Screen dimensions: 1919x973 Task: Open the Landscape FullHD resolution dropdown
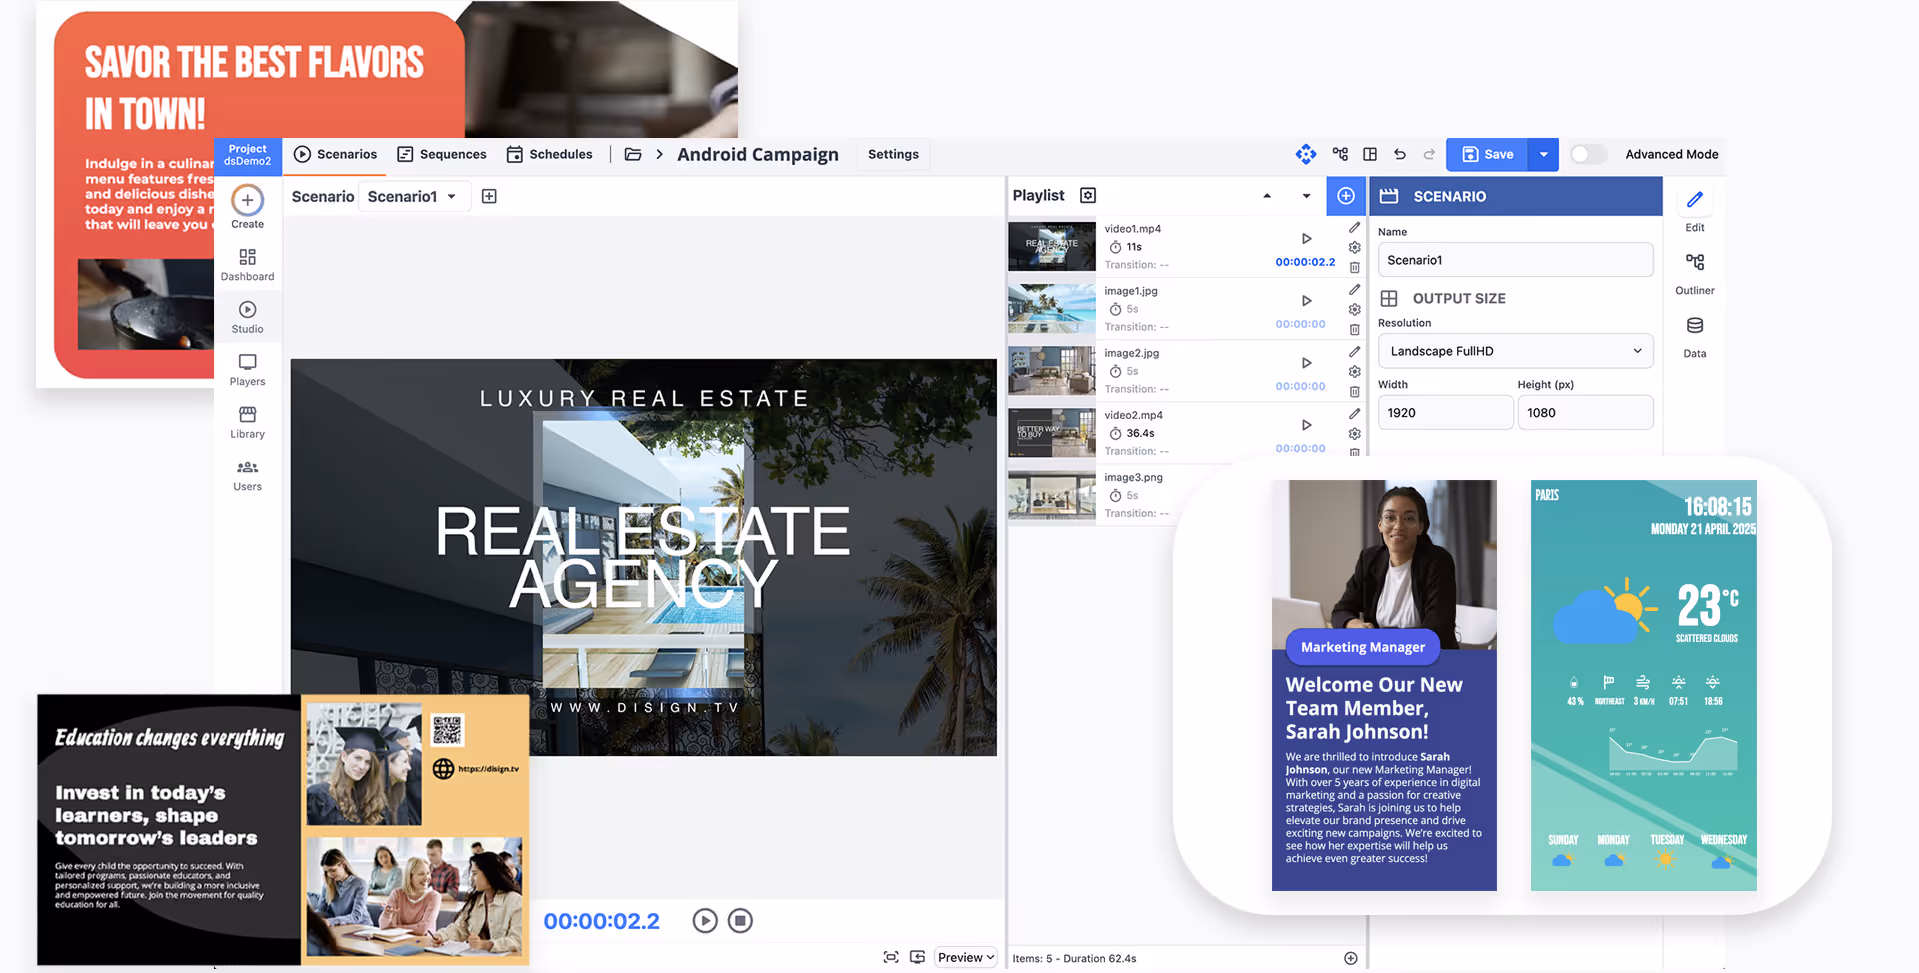1514,351
